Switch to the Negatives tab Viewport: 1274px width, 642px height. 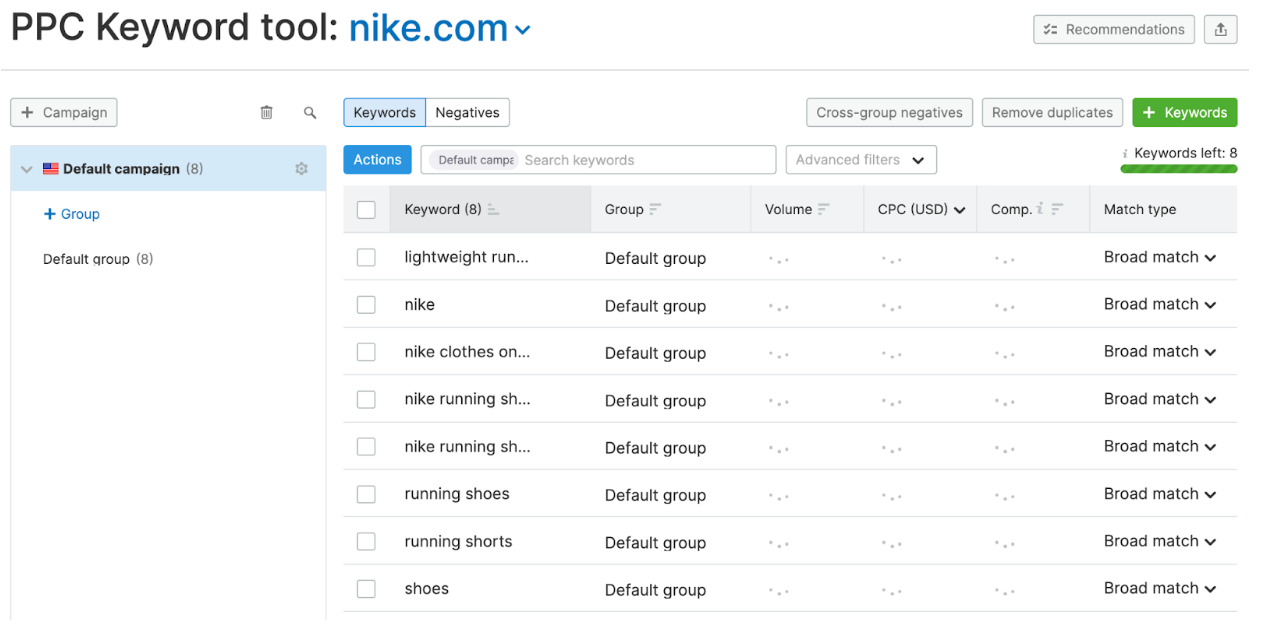click(467, 112)
